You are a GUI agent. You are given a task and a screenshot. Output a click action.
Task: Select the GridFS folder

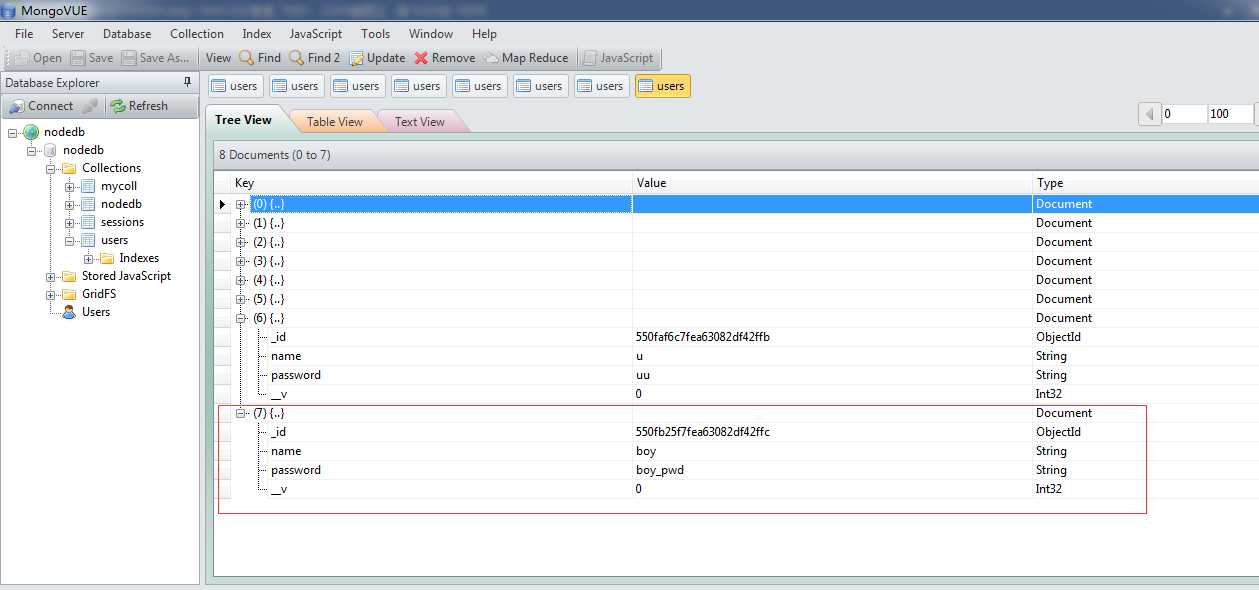coord(99,294)
